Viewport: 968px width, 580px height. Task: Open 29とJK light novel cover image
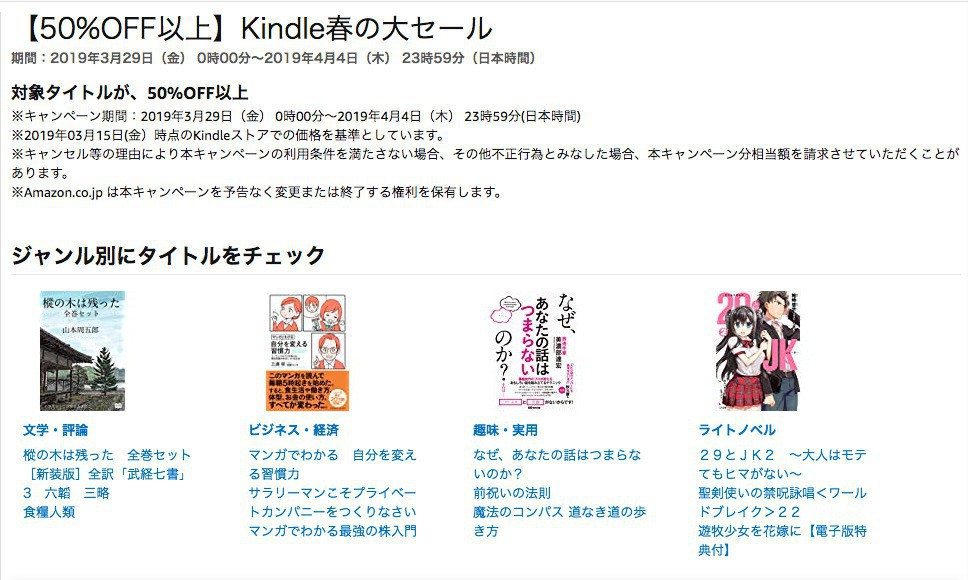pos(757,350)
